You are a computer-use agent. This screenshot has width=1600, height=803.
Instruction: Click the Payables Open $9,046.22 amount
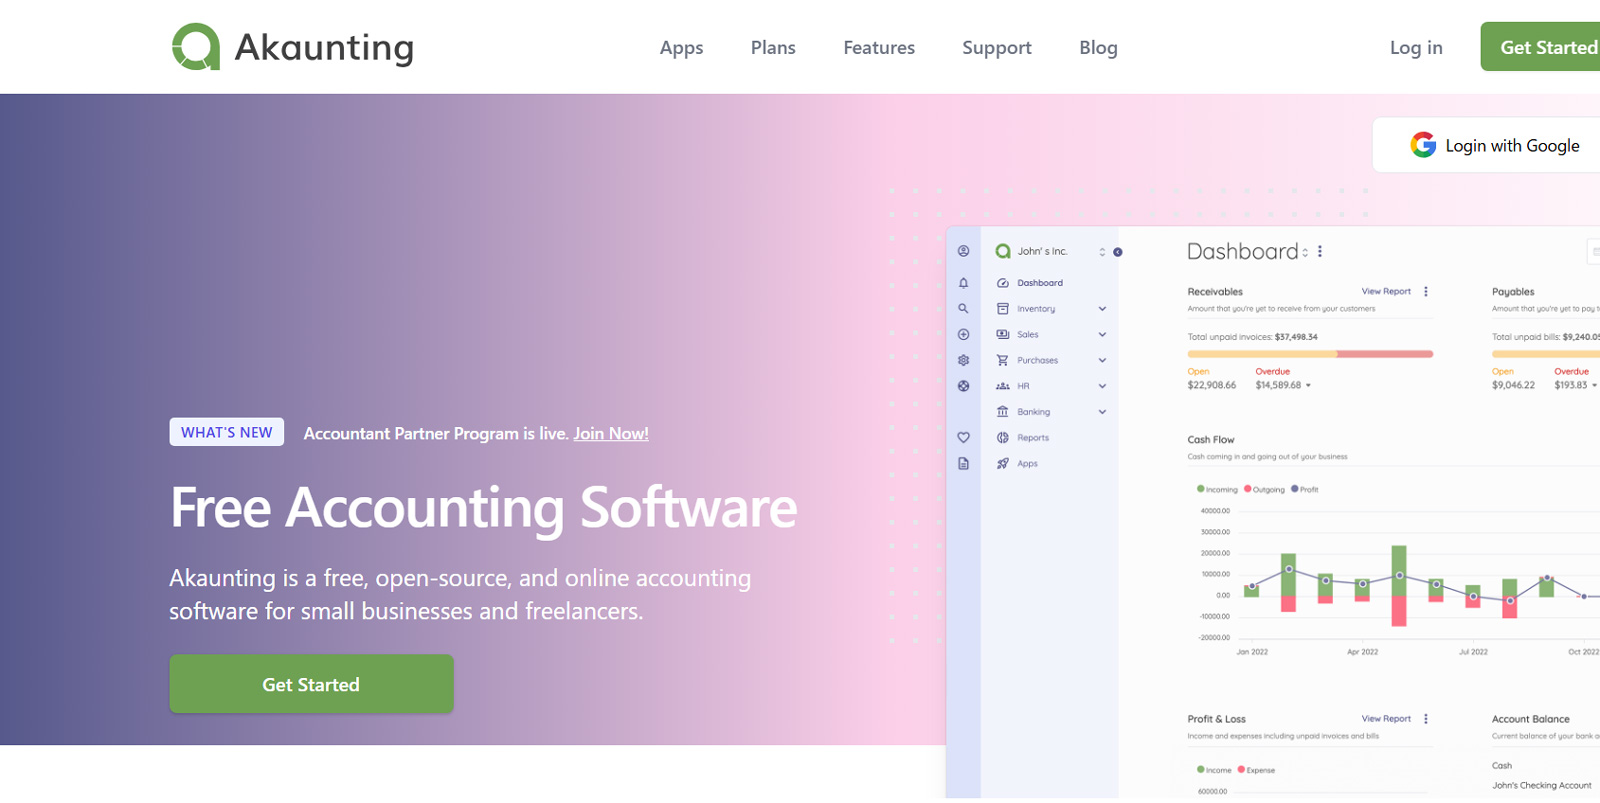pyautogui.click(x=1513, y=386)
